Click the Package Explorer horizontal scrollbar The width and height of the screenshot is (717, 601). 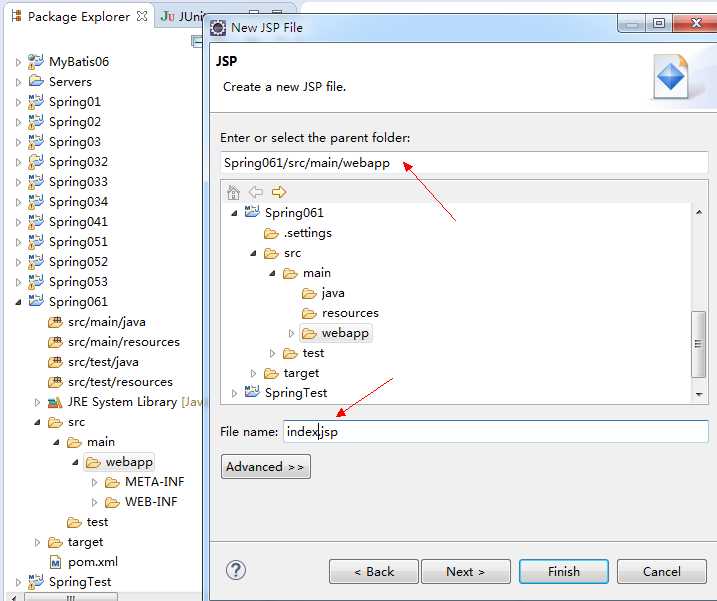[70, 597]
